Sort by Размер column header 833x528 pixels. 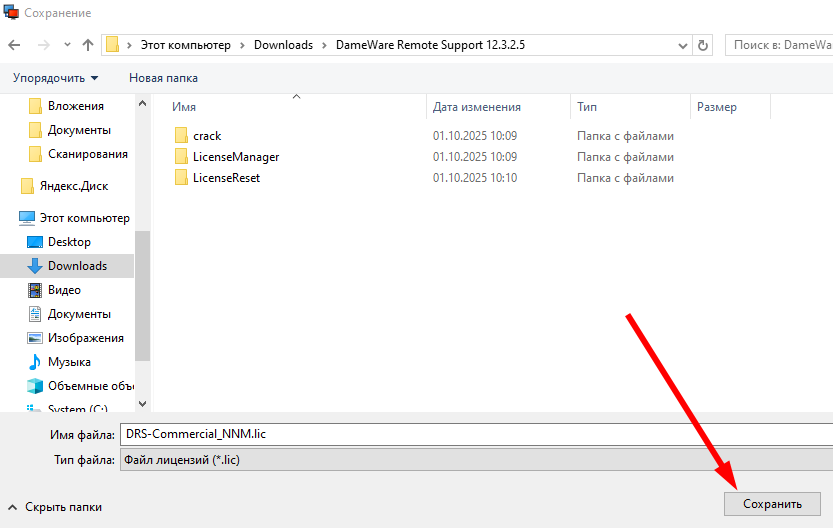pyautogui.click(x=717, y=107)
